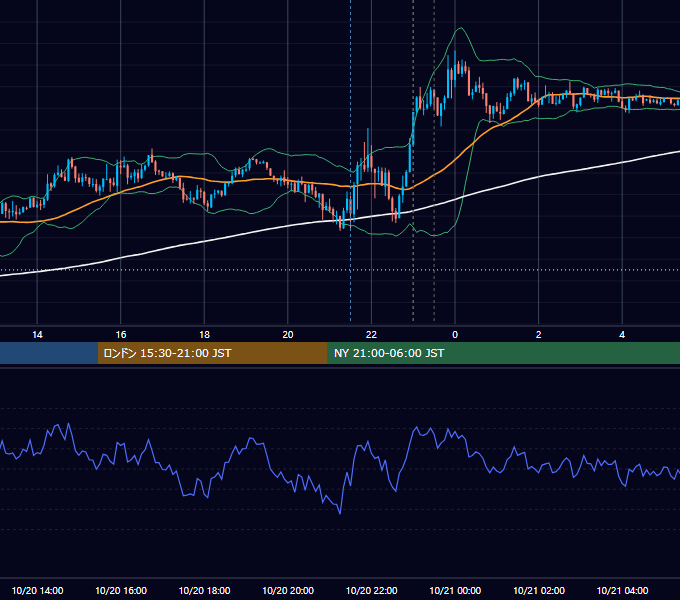Click the 10/21 00:00 date label
Image resolution: width=680 pixels, height=600 pixels.
pyautogui.click(x=455, y=590)
